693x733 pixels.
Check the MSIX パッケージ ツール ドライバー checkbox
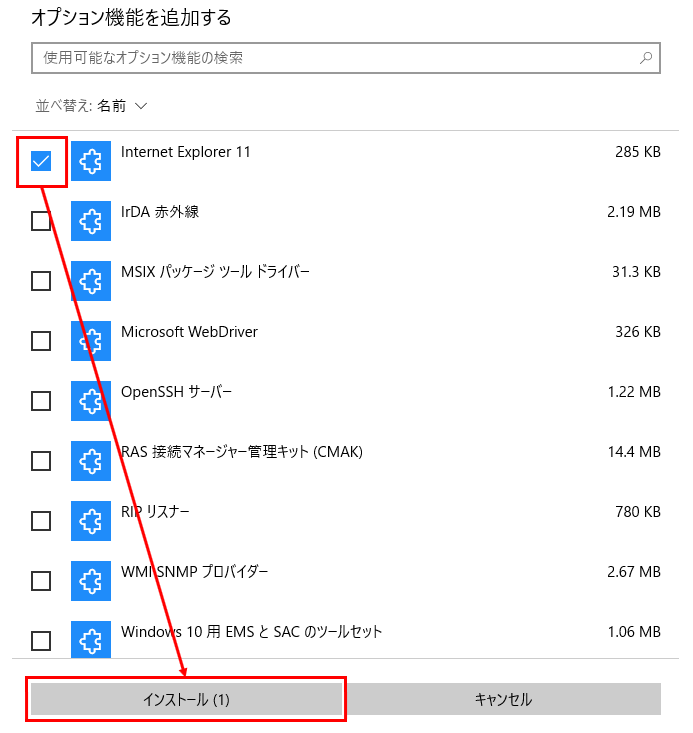tap(41, 281)
